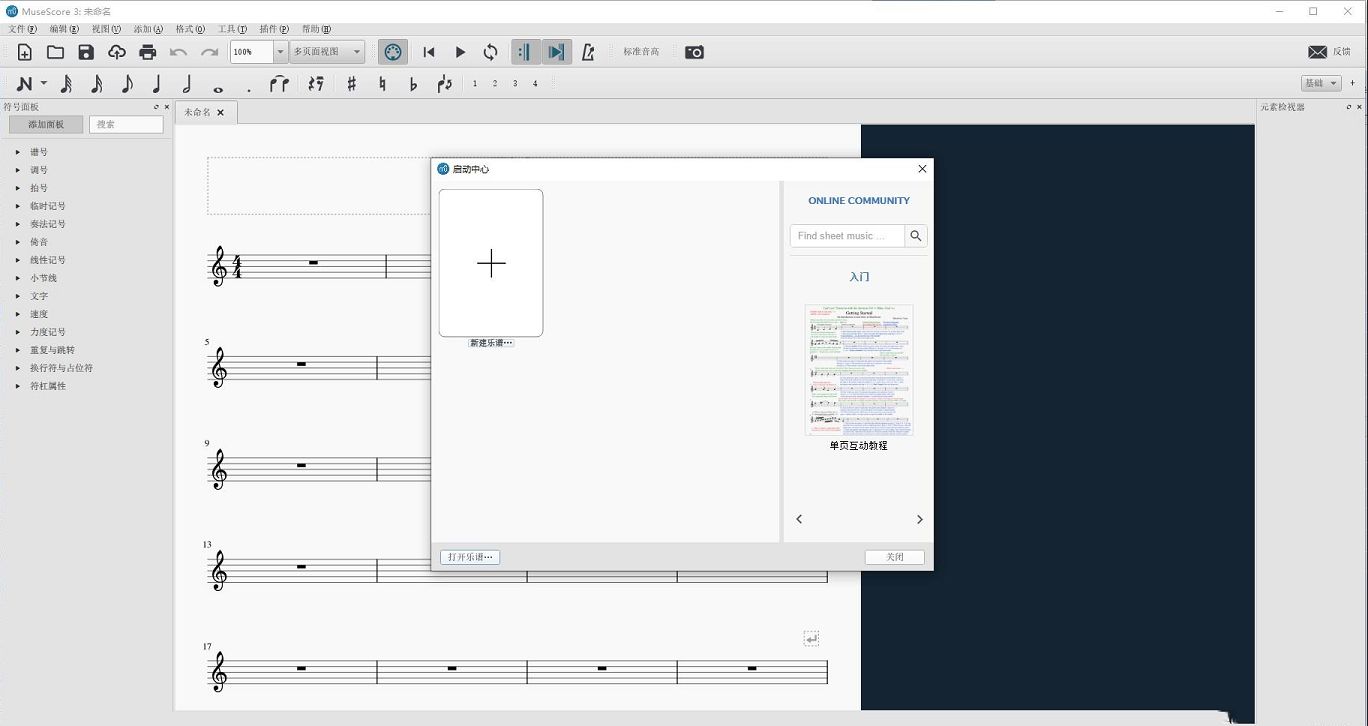Toggle loop playback
This screenshot has width=1368, height=726.
coord(490,51)
